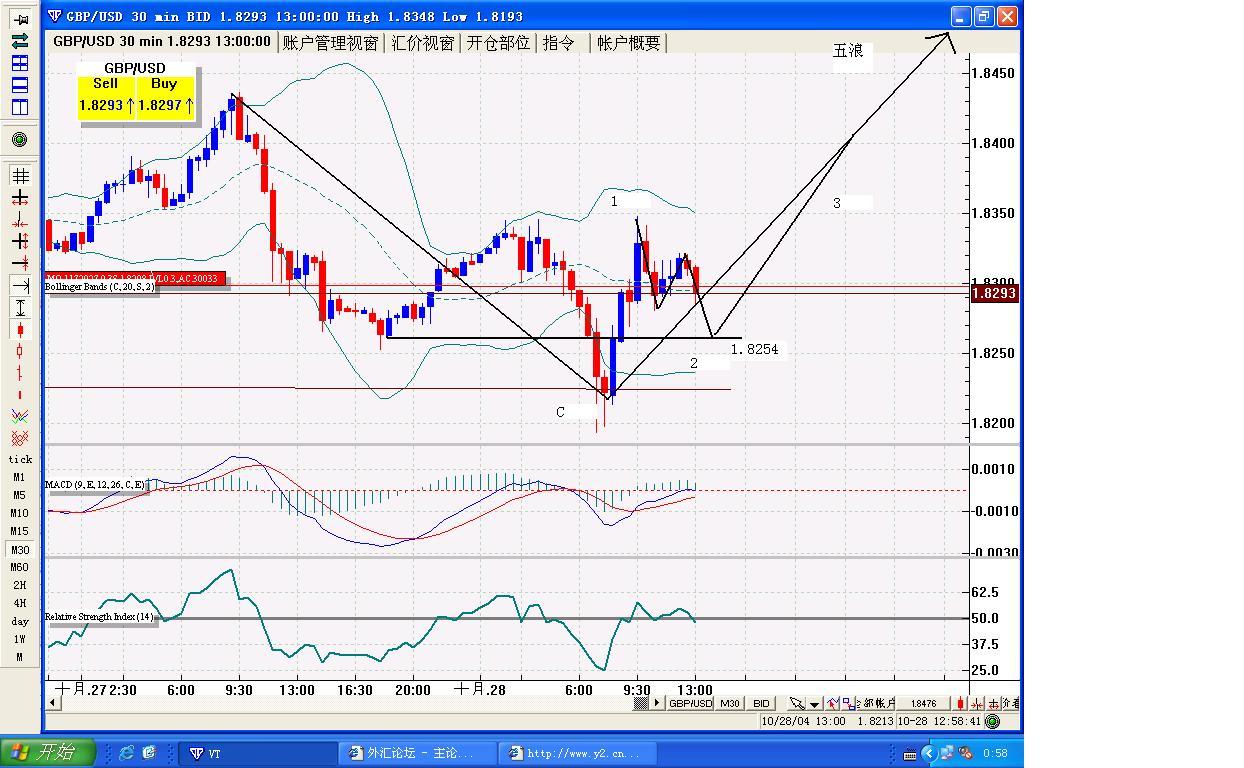
Task: Select the crosshair cursor tool
Action: coord(19,198)
